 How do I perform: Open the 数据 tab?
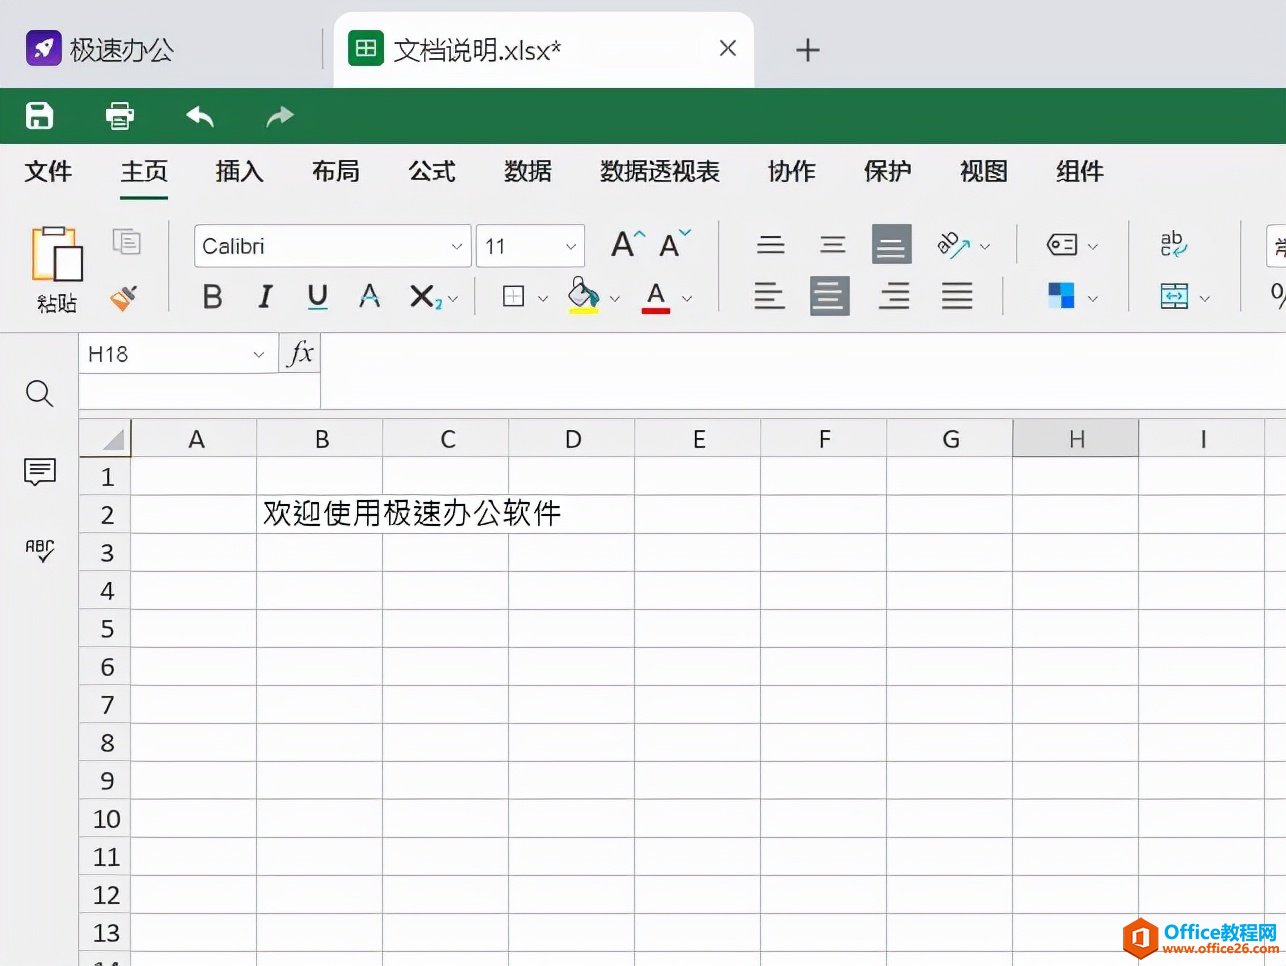tap(528, 172)
